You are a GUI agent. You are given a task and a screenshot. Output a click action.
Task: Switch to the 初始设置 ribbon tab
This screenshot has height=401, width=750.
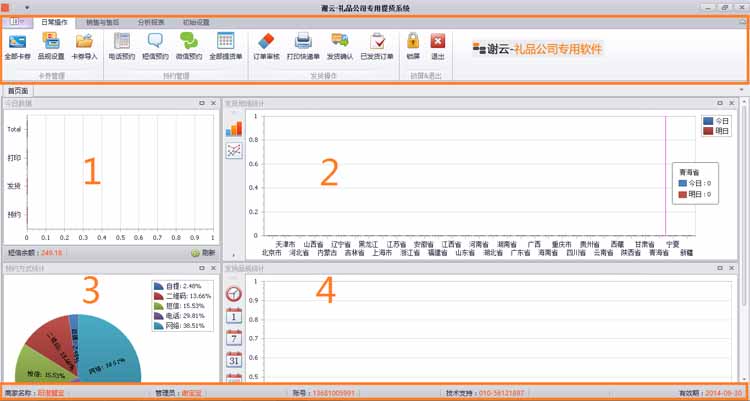(x=196, y=22)
